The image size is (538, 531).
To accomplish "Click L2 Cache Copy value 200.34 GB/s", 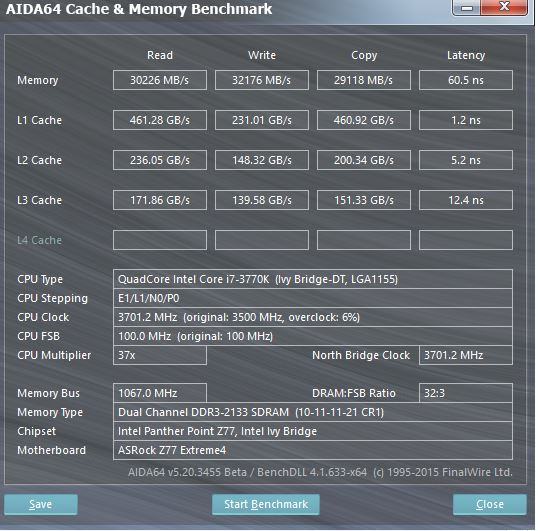I will (364, 160).
